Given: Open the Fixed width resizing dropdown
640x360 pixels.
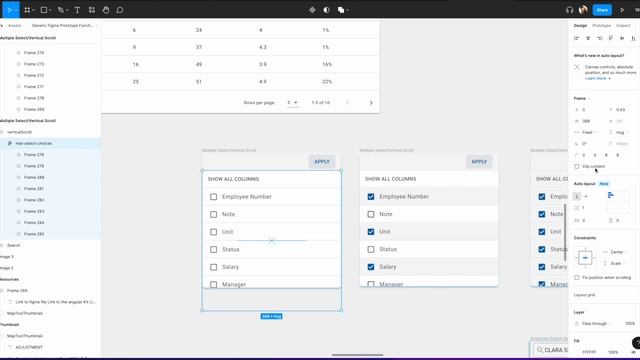Looking at the screenshot, I should 587,132.
